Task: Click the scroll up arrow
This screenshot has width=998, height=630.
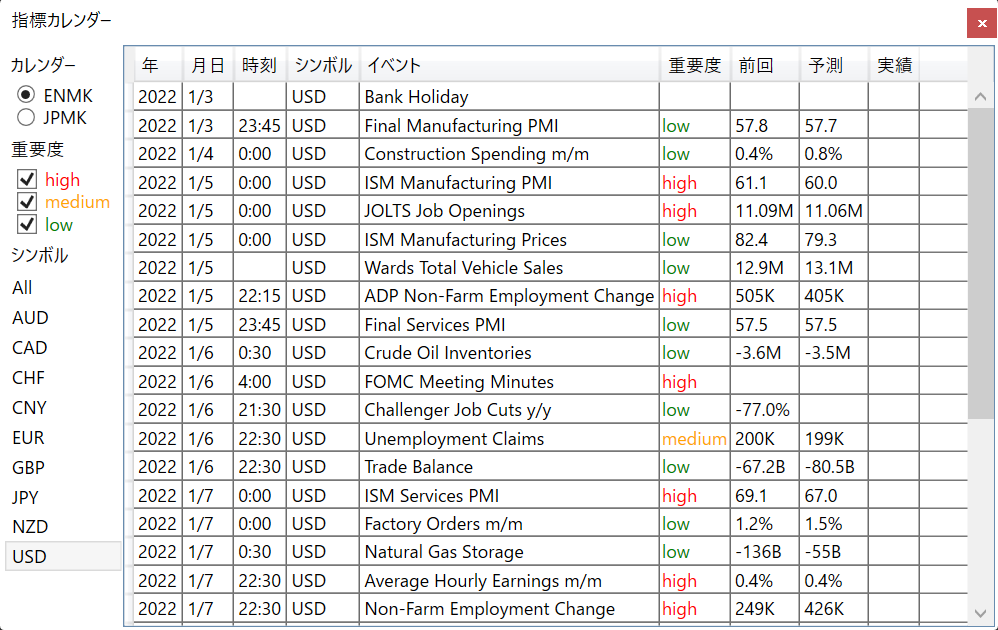Action: click(x=981, y=96)
